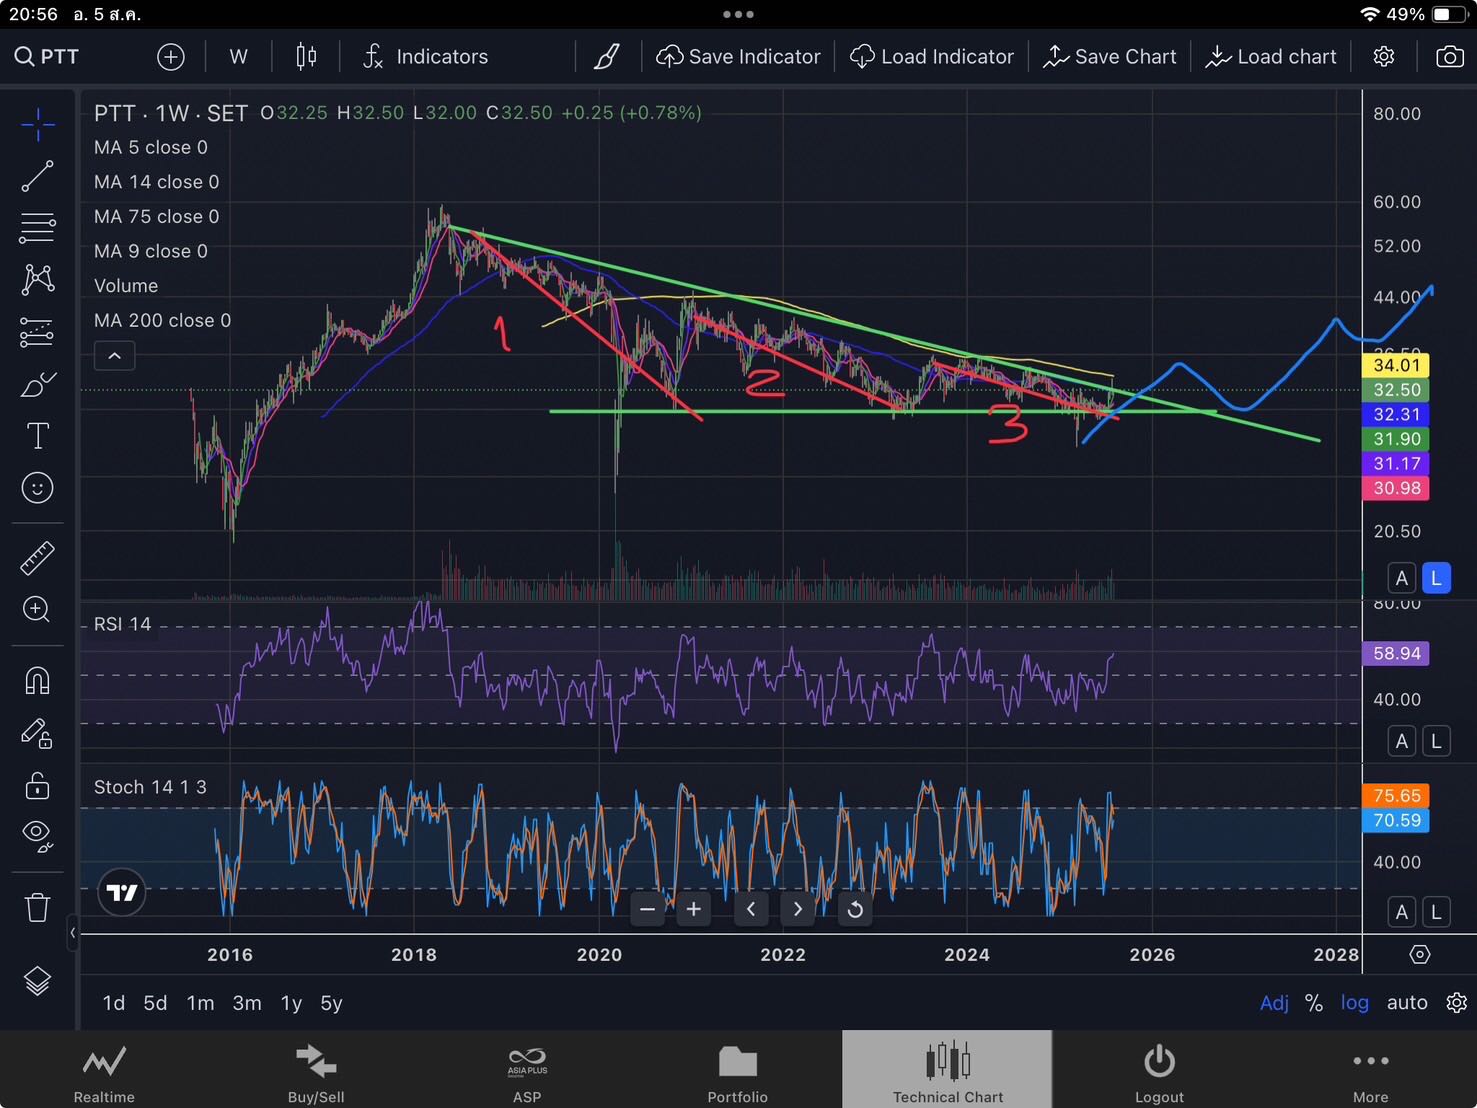
Task: Click the TradingView logo badge
Action: click(122, 892)
